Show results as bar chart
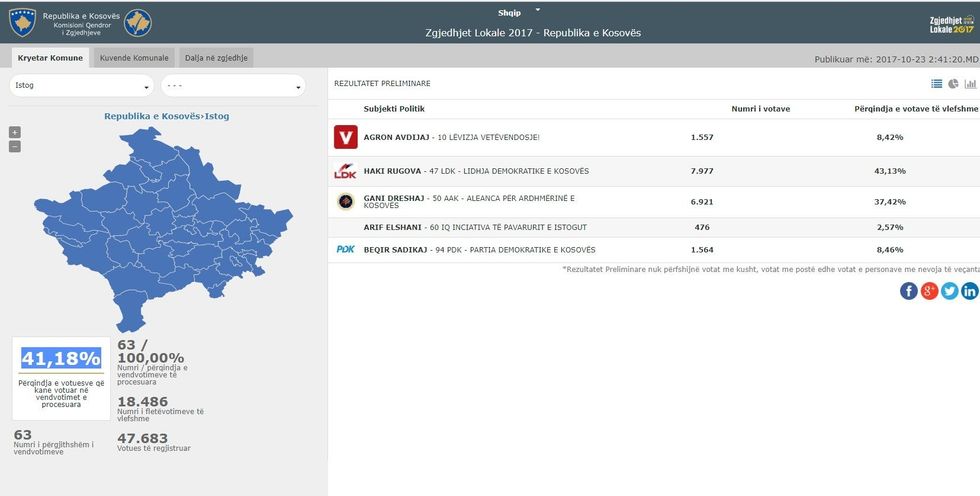 970,84
